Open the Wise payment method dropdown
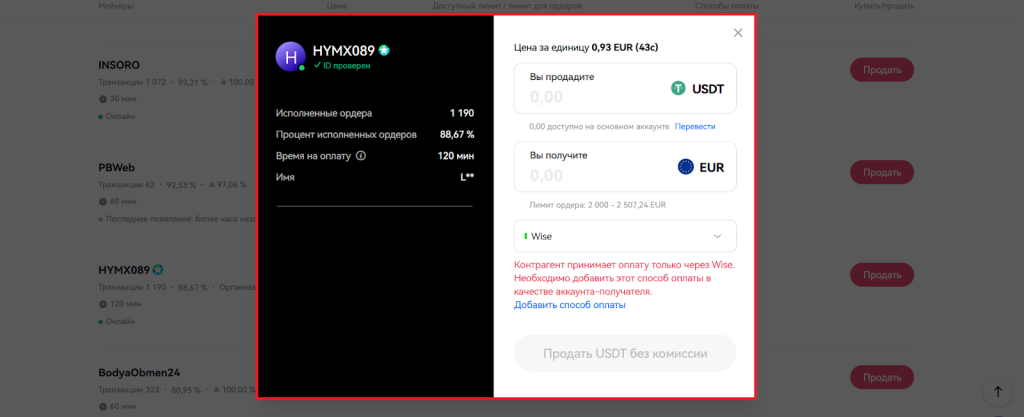 coord(625,236)
